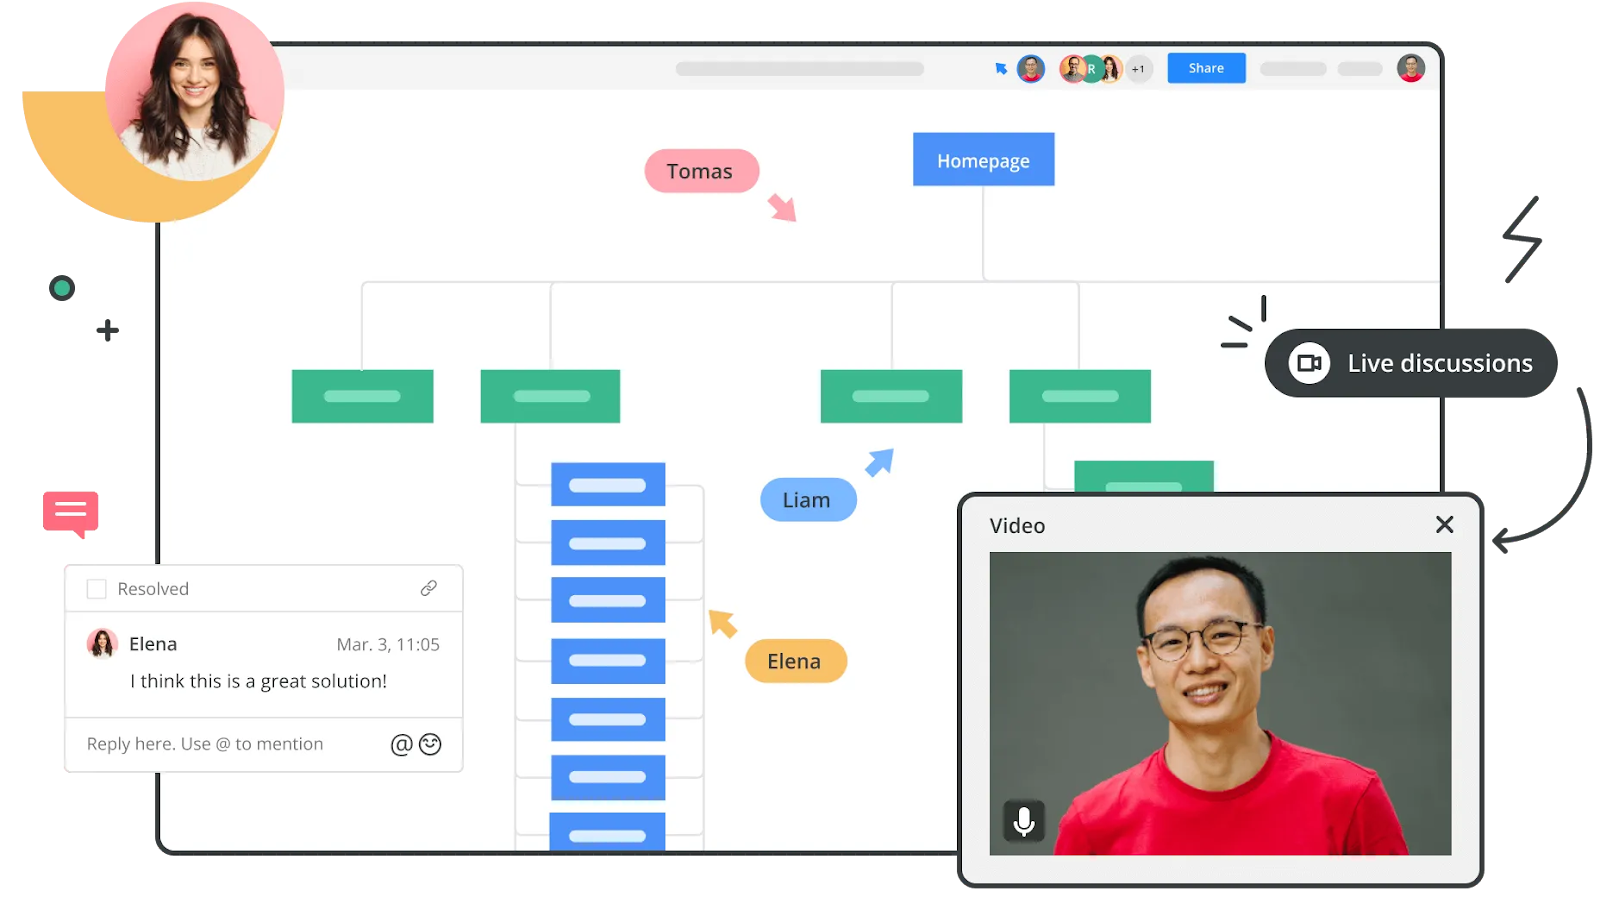Click the Live discussions button
Image resolution: width=1600 pixels, height=897 pixels.
pos(1410,363)
